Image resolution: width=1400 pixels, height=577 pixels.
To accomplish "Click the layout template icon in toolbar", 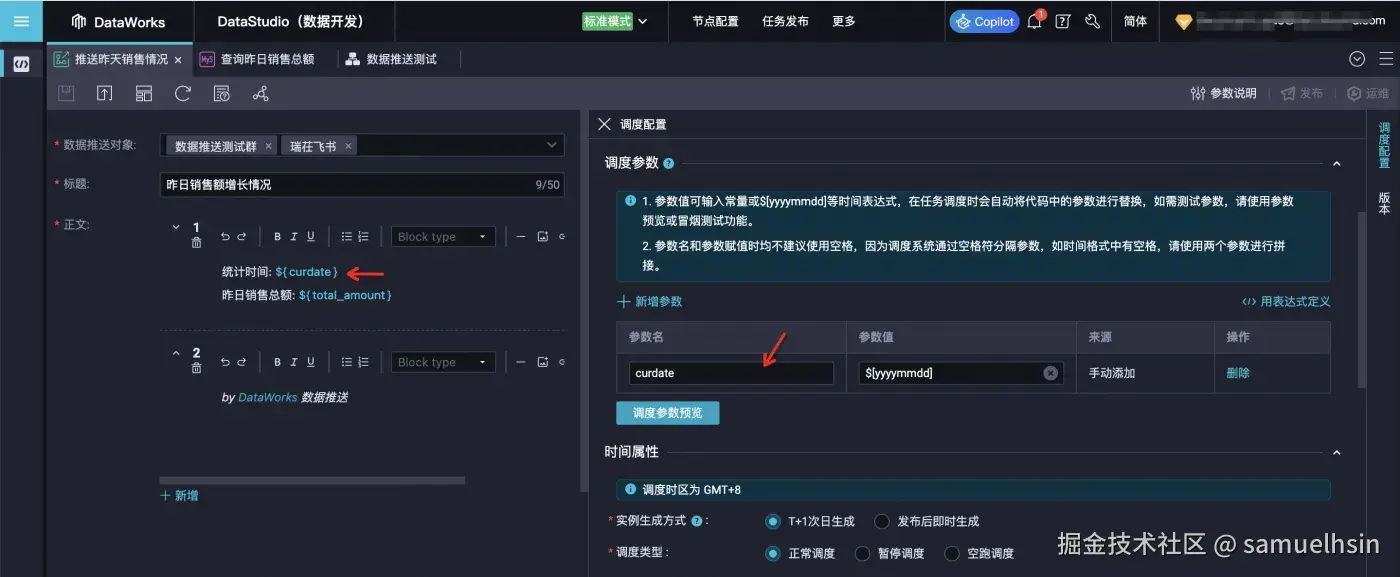I will 144,93.
